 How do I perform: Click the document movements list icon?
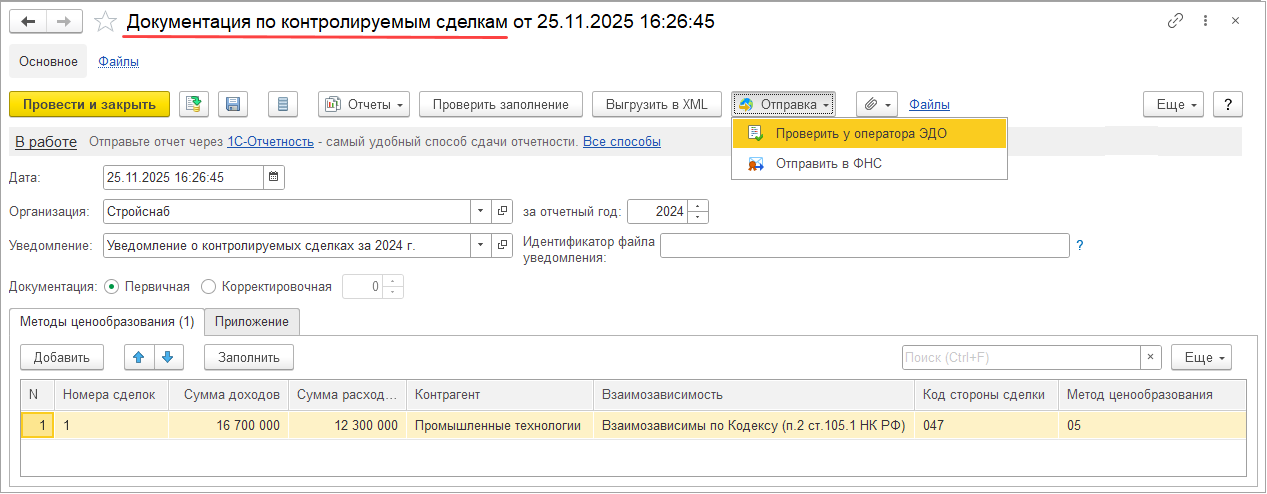(283, 104)
